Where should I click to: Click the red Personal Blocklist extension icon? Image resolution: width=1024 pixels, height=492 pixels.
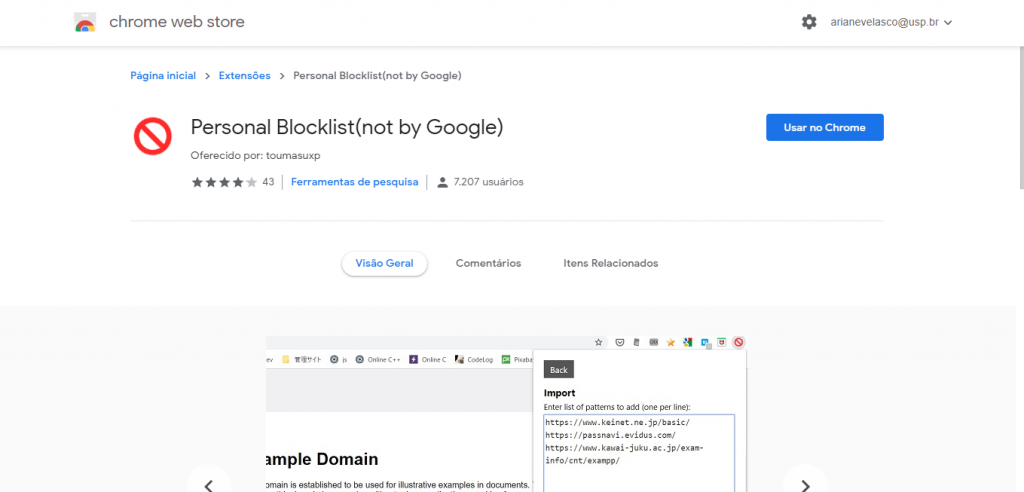pyautogui.click(x=153, y=137)
